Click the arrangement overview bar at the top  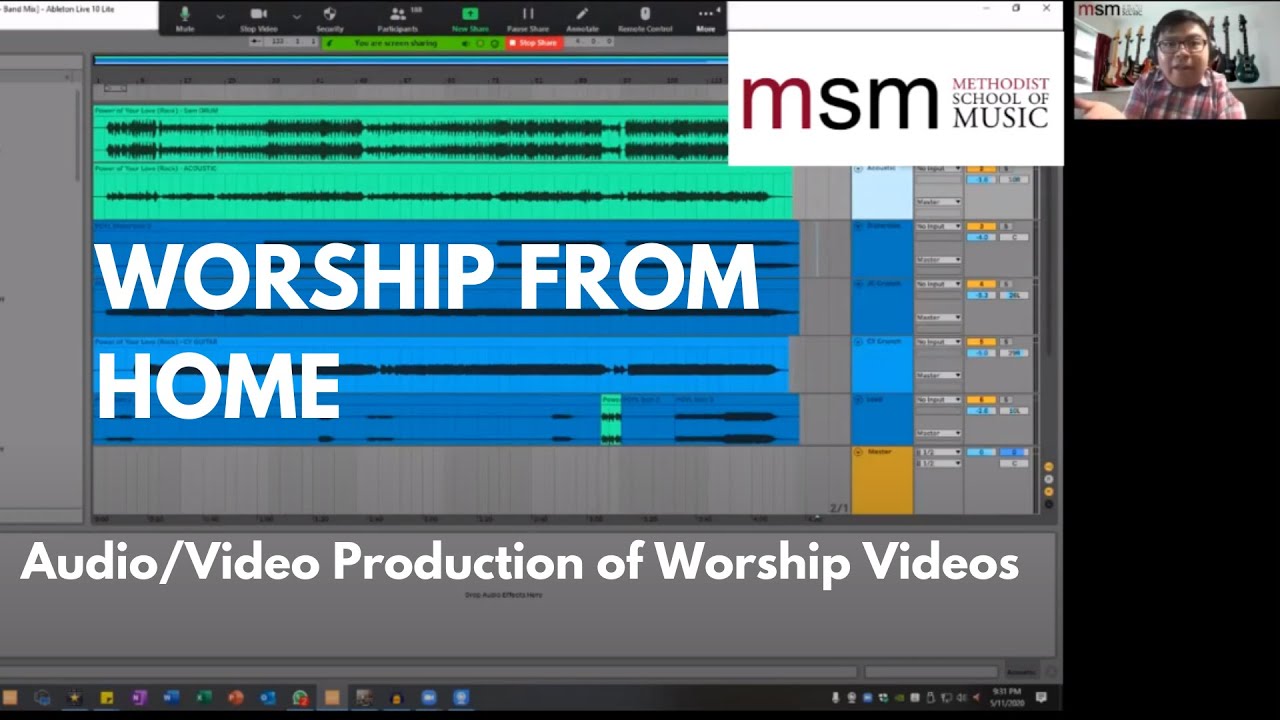(x=410, y=61)
